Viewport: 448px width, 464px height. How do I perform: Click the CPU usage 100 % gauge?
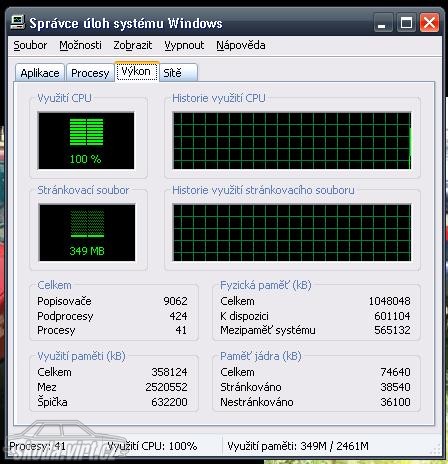pyautogui.click(x=86, y=141)
